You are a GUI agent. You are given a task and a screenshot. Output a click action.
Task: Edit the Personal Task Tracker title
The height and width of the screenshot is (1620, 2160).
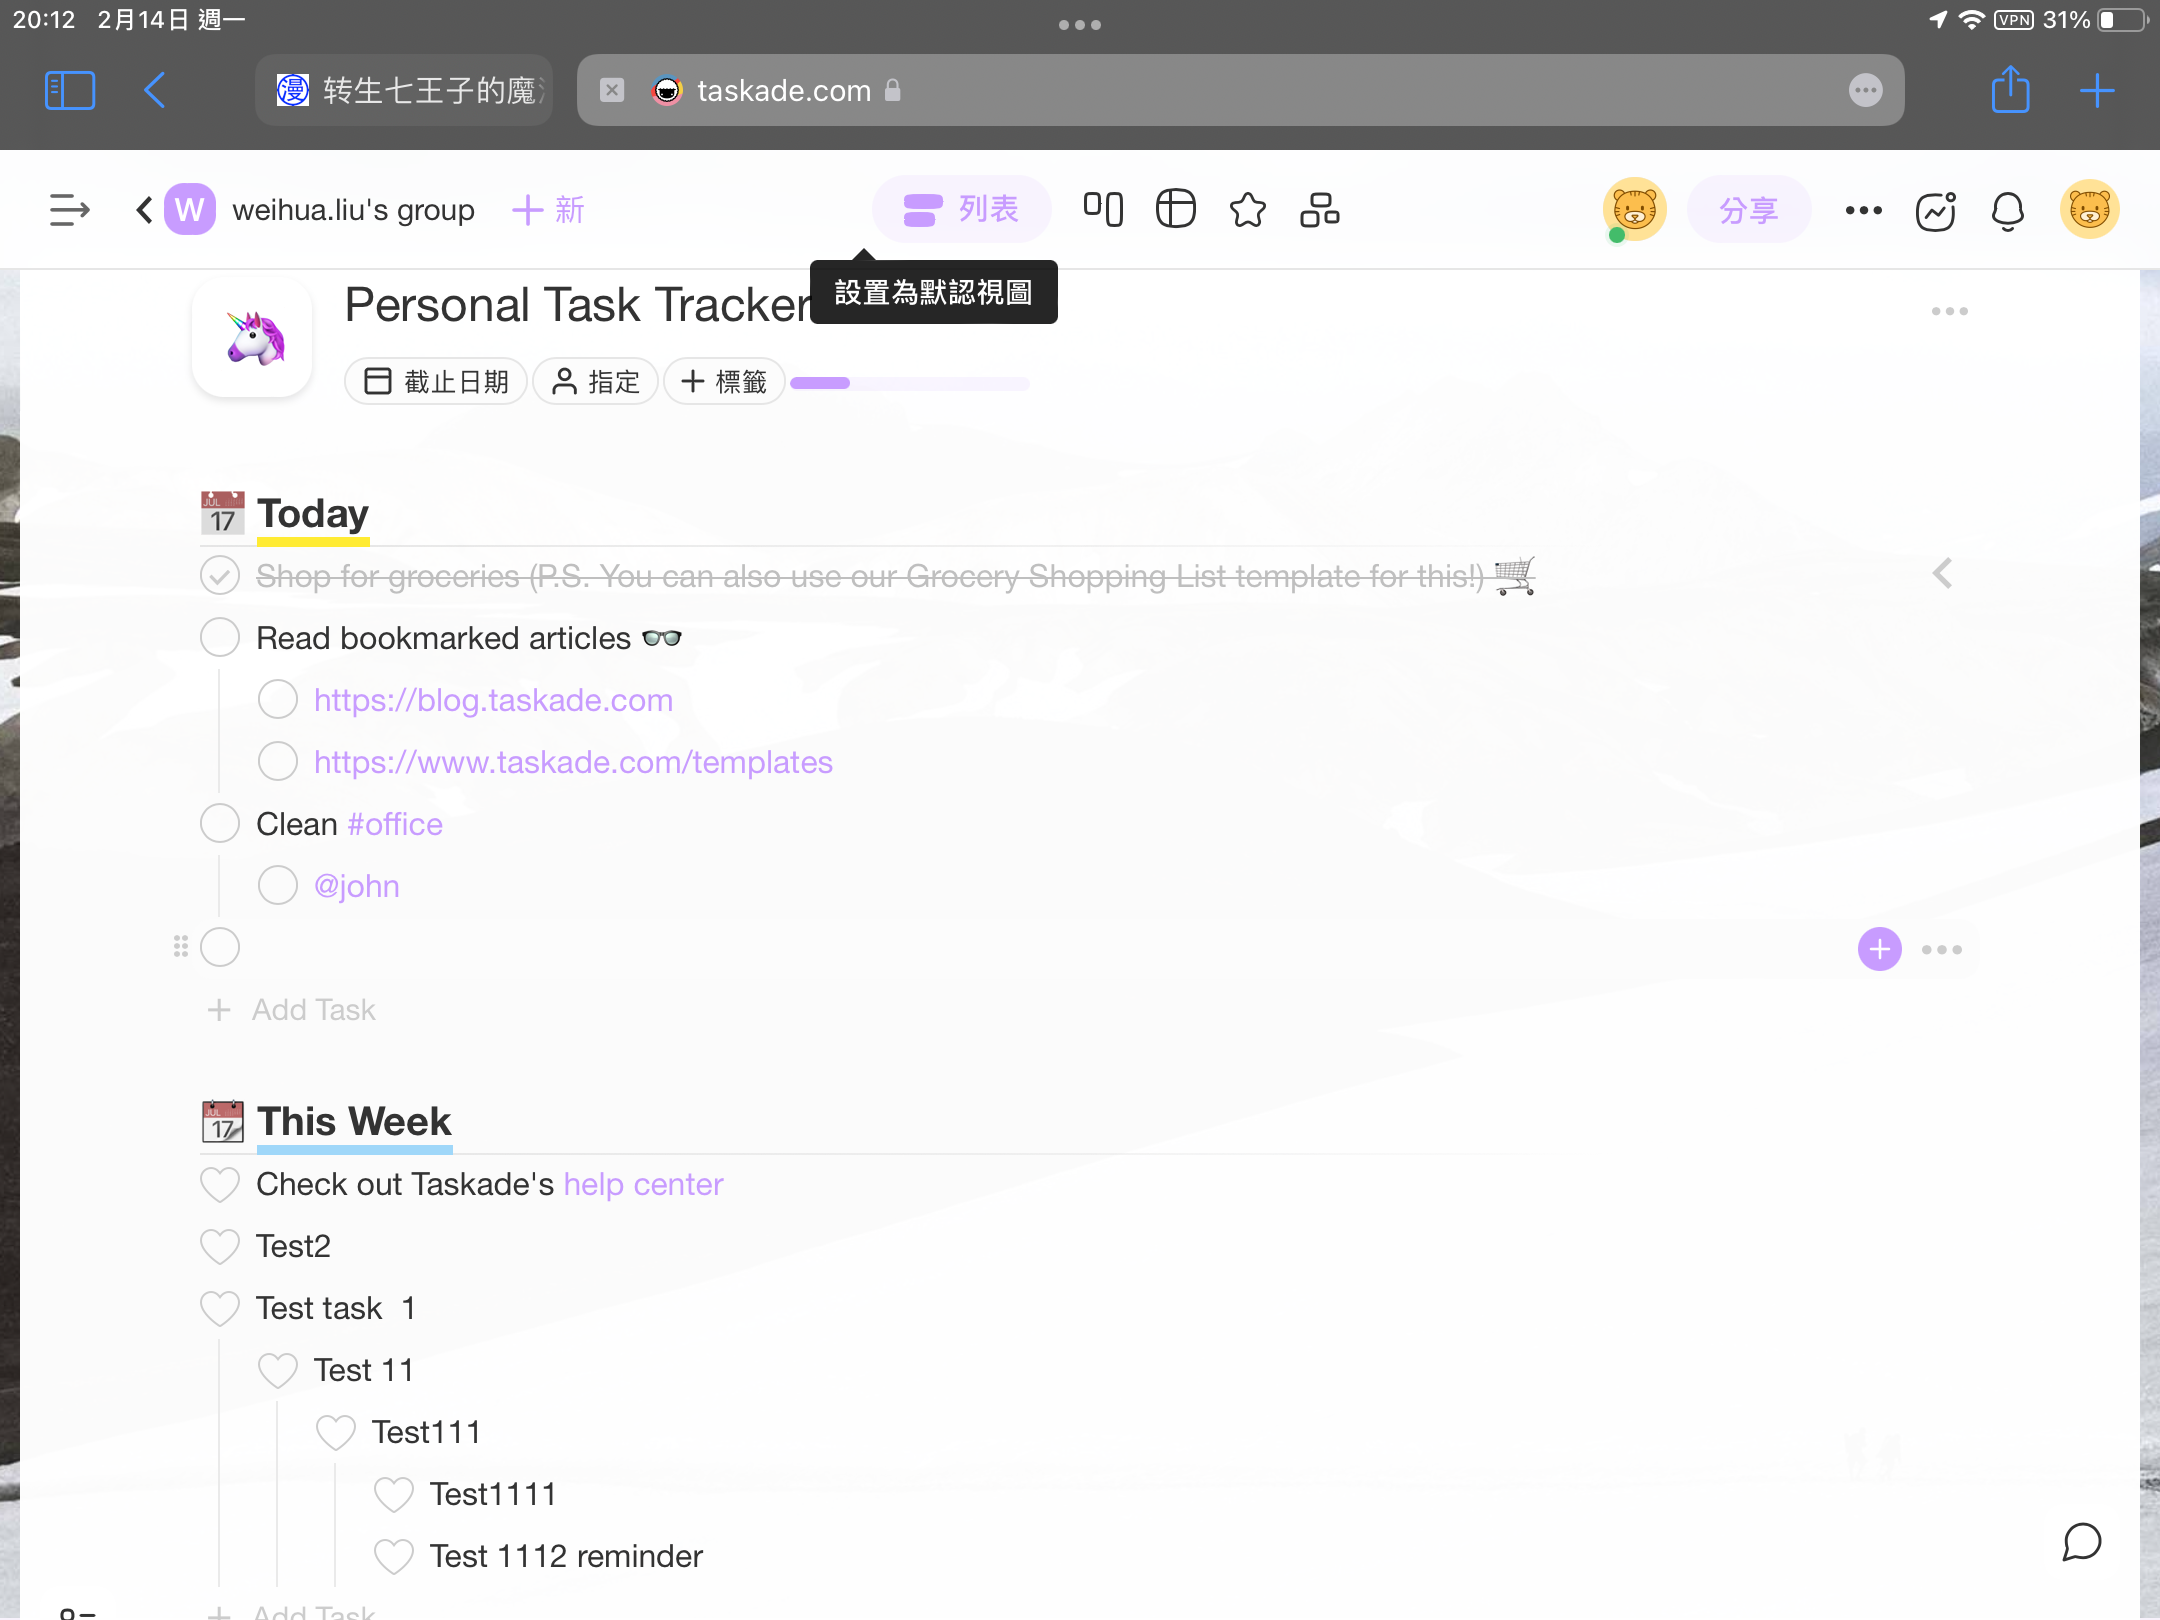(580, 304)
